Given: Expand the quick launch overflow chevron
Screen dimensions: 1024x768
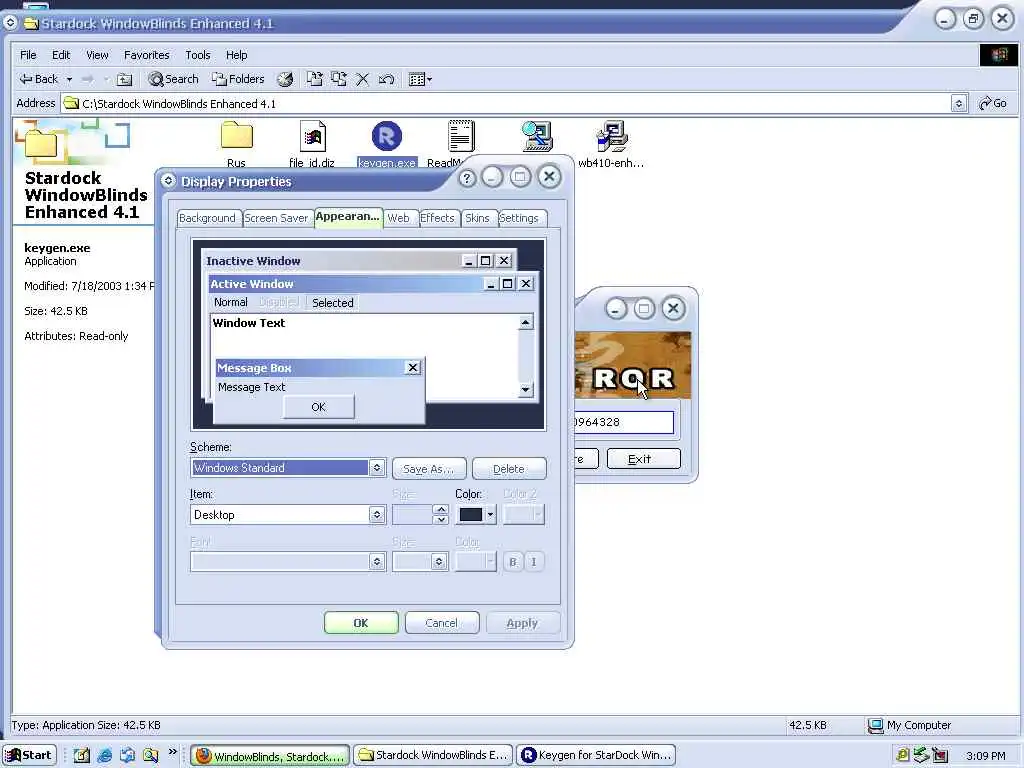Looking at the screenshot, I should click(x=172, y=752).
